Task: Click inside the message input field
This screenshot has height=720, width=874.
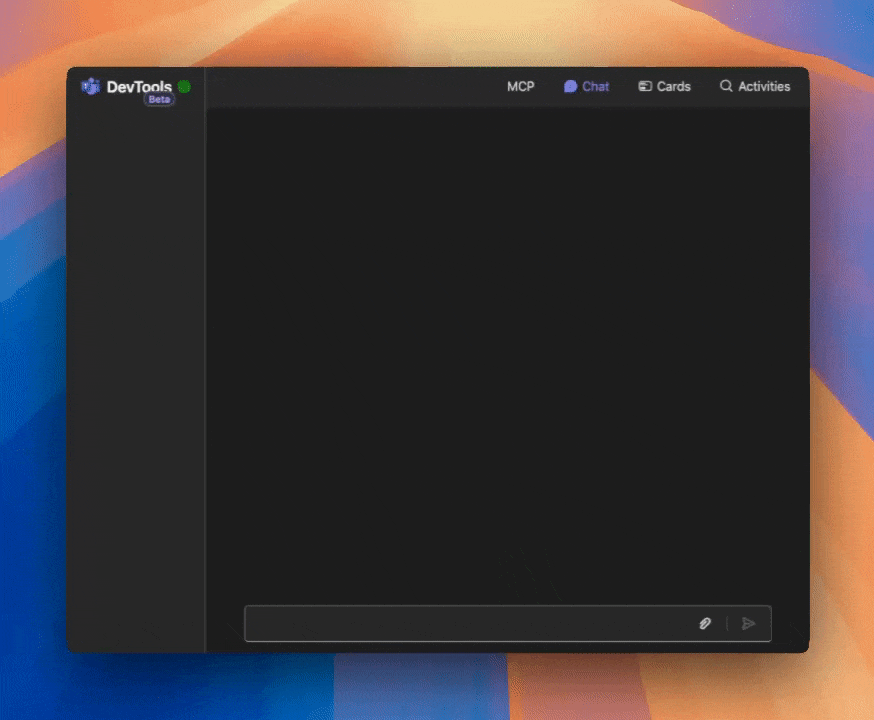Action: coord(450,623)
